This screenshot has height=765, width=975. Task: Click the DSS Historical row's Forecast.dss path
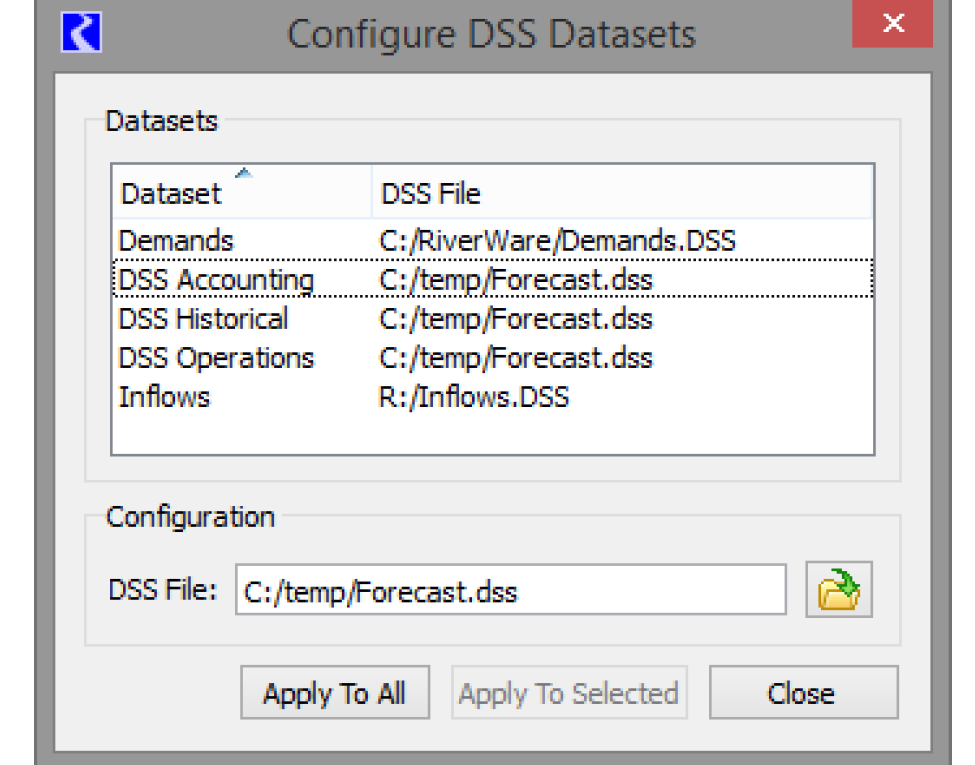(x=516, y=319)
